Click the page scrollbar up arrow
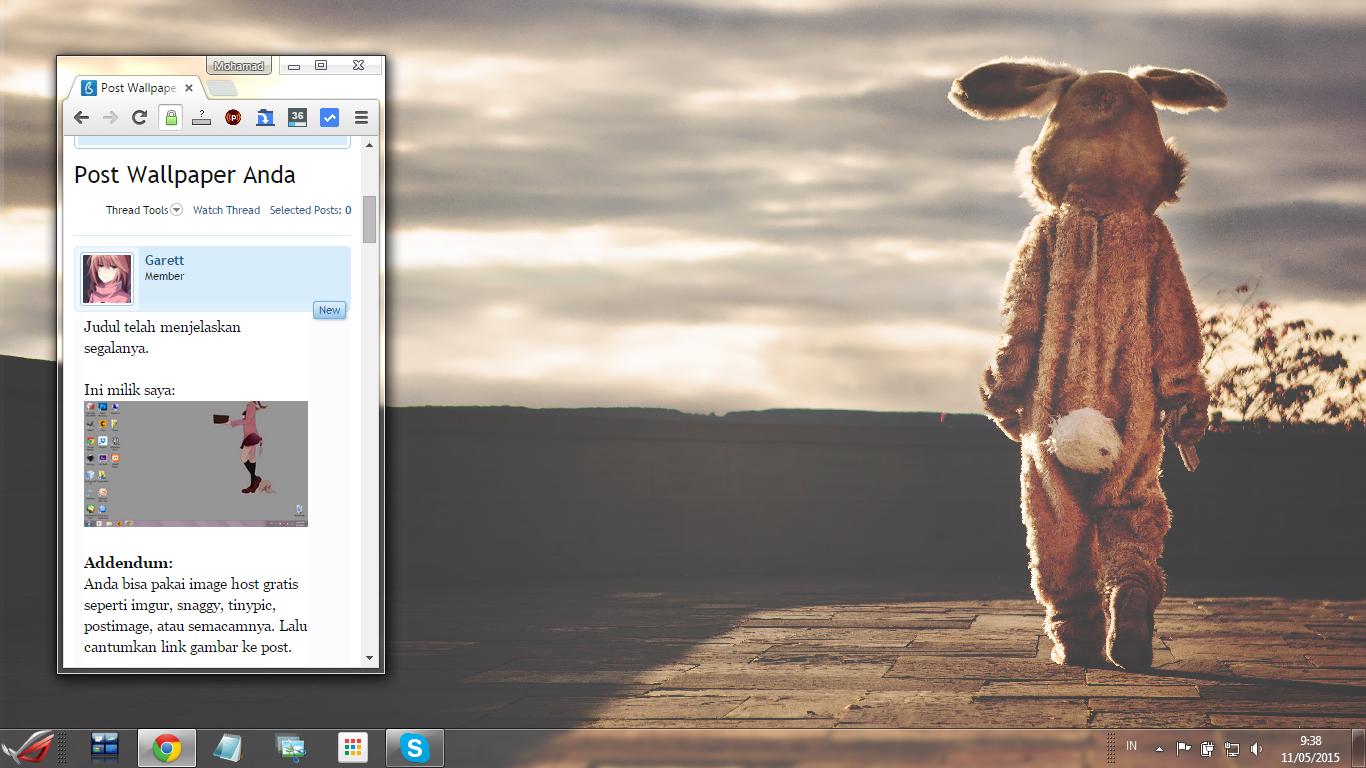 (369, 145)
